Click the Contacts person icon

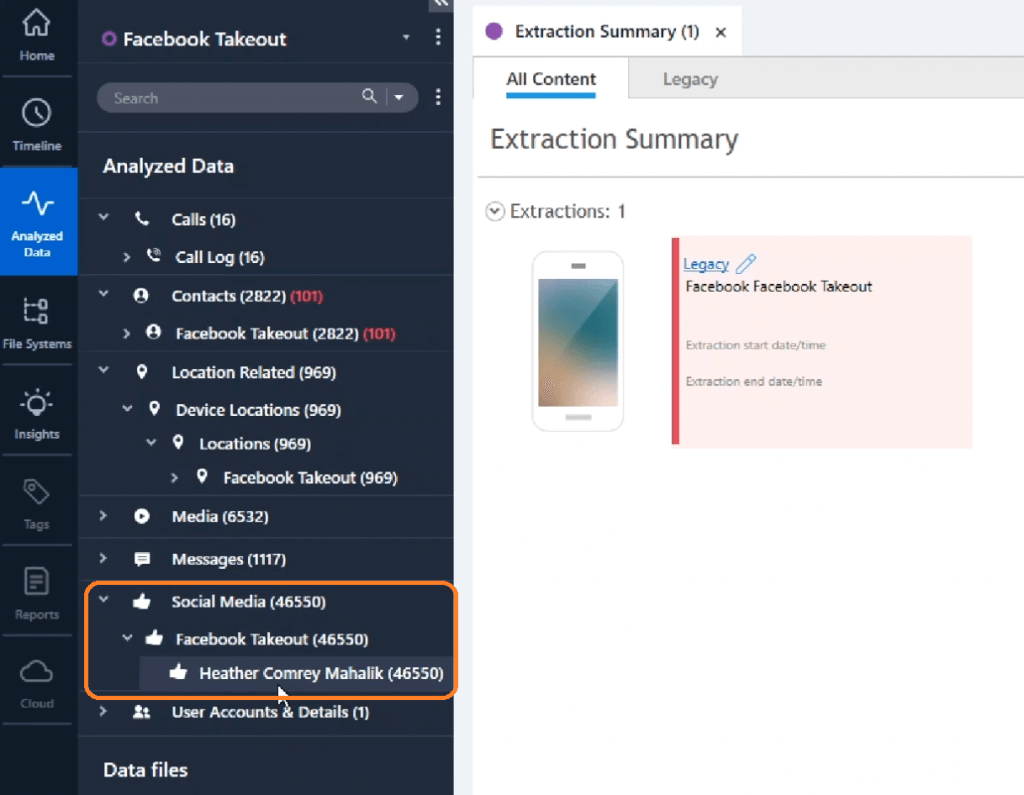pos(140,295)
